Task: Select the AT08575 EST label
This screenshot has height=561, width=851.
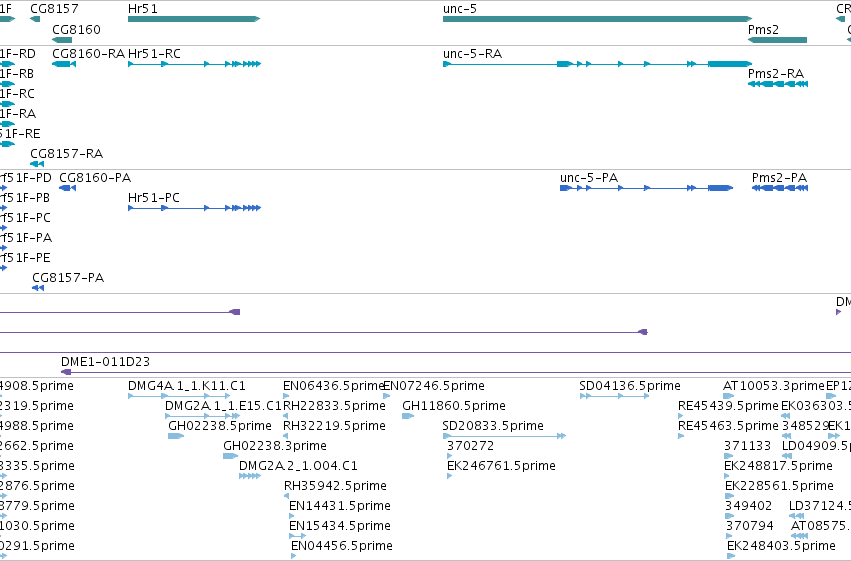Action: point(821,526)
